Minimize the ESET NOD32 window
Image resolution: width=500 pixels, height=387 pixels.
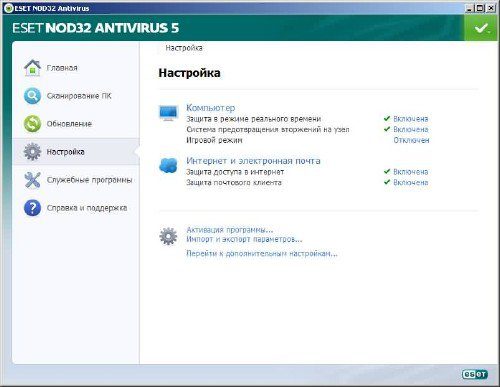469,8
